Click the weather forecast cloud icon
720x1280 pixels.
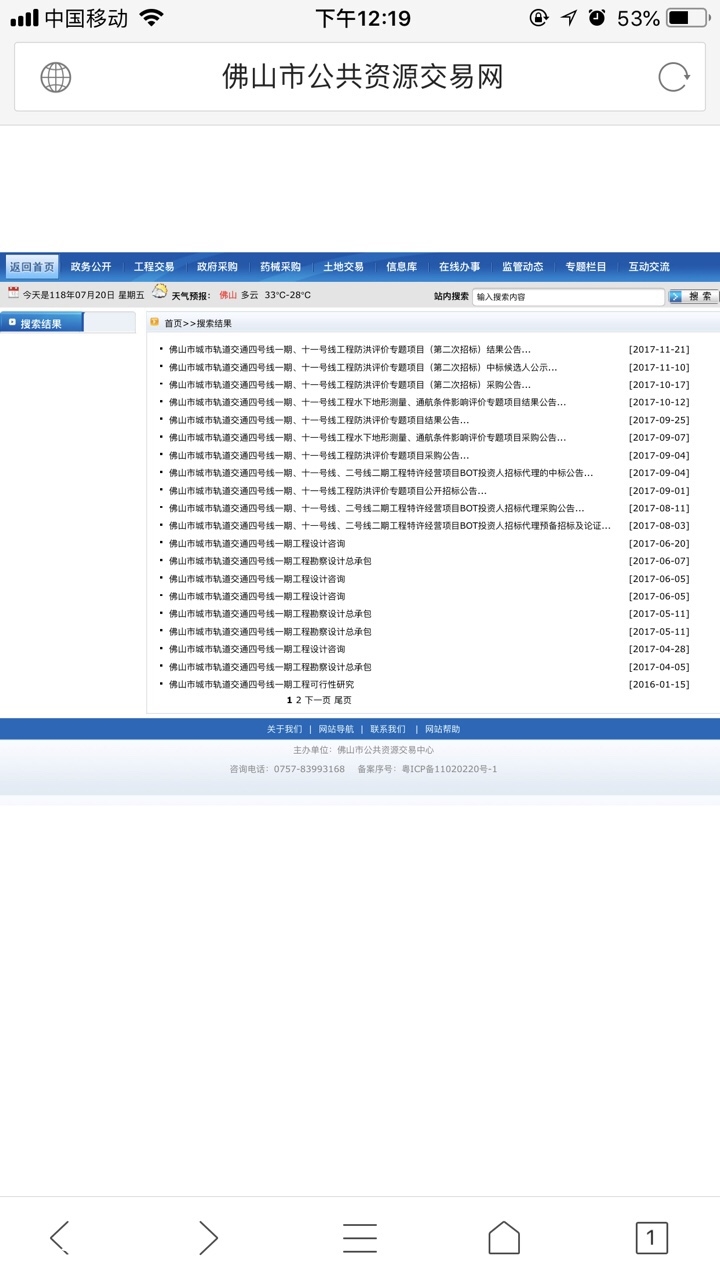coord(160,292)
